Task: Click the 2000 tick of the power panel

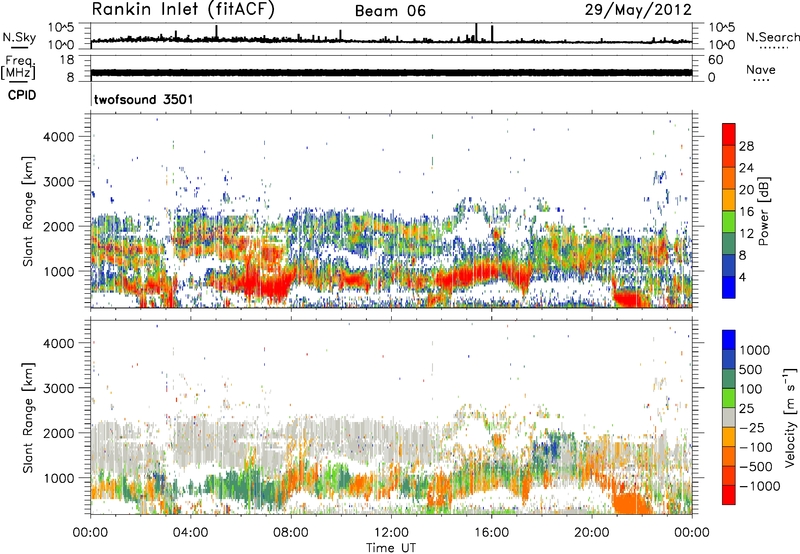Action: coord(59,226)
